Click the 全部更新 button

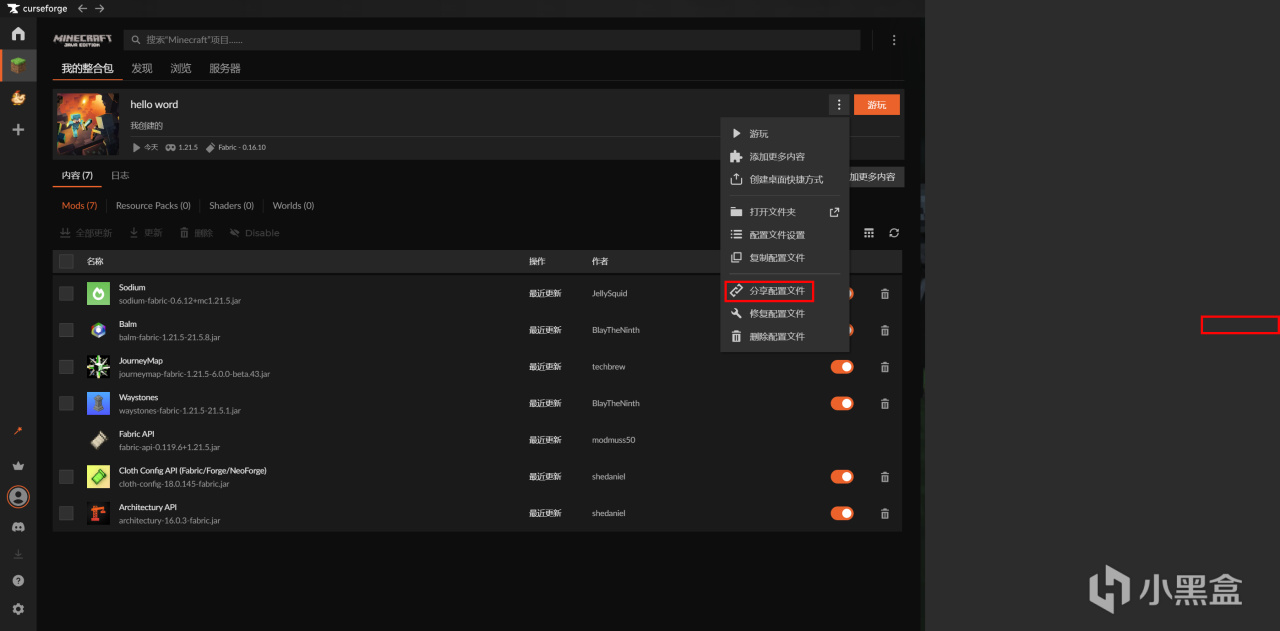[x=86, y=233]
